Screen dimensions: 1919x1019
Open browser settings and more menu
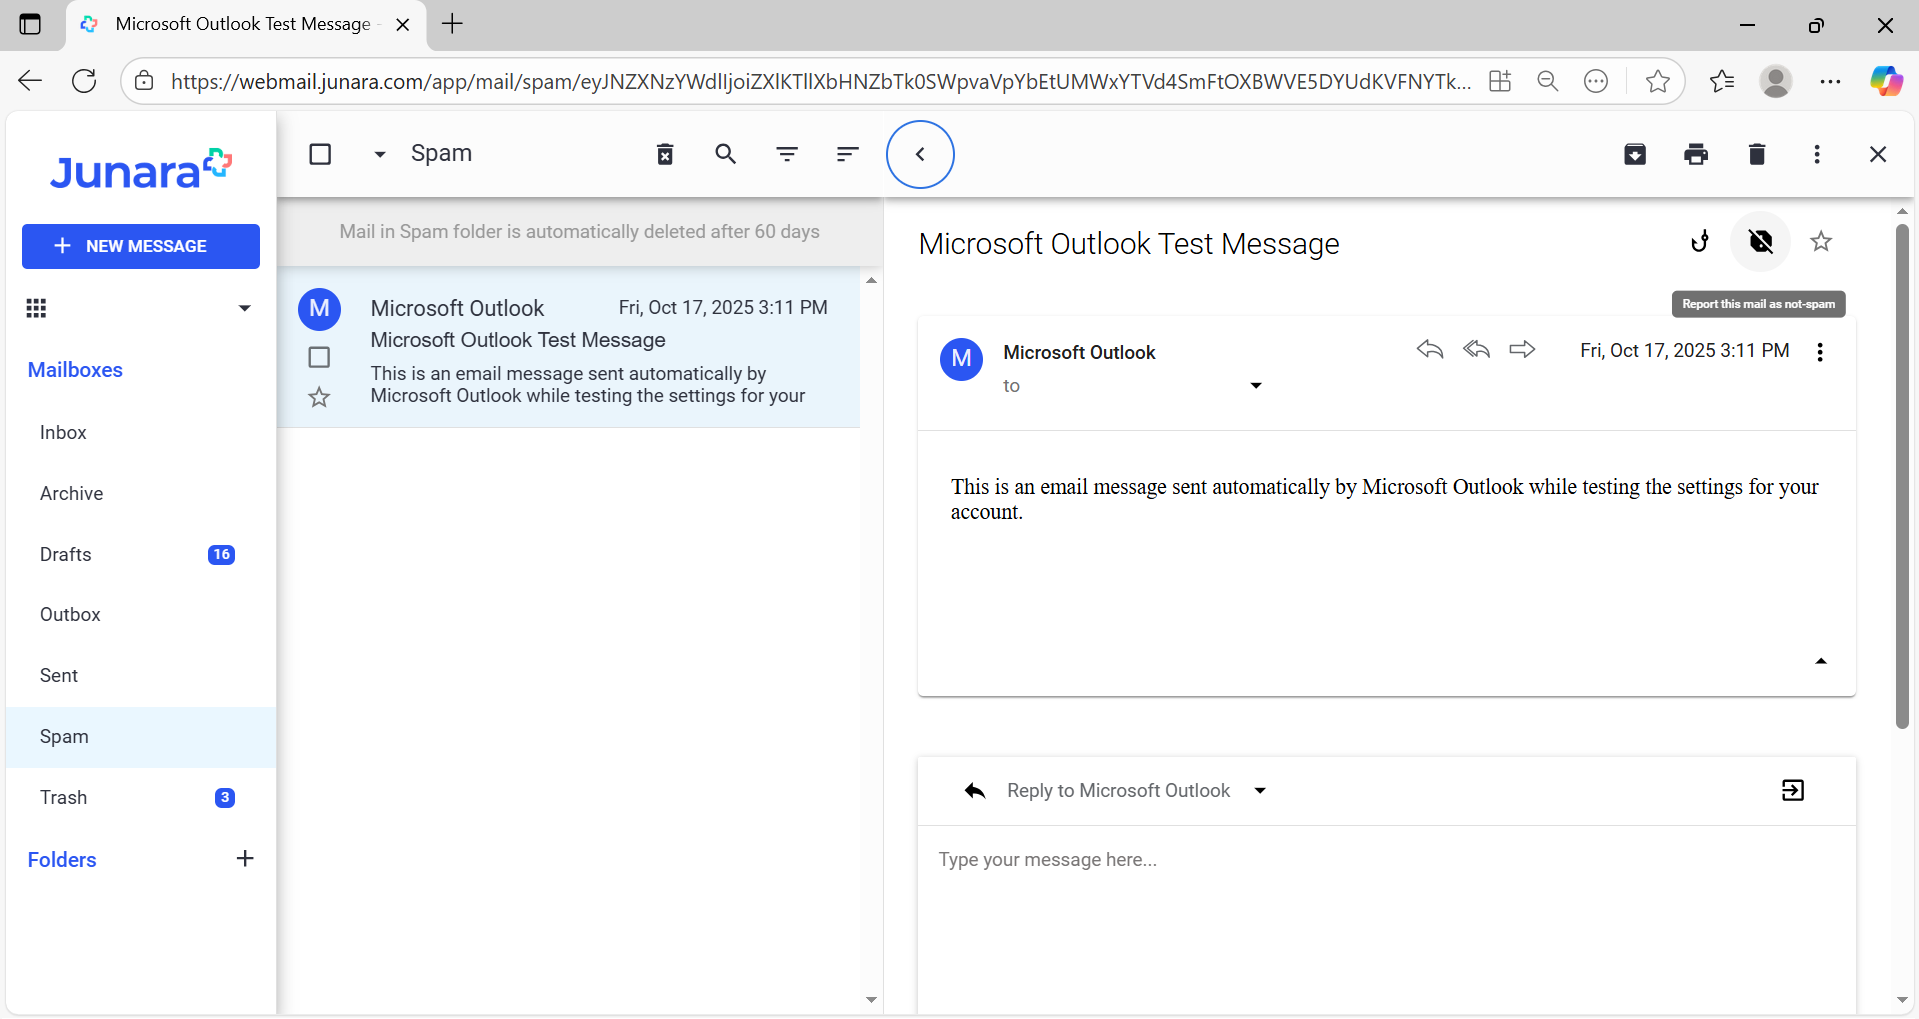tap(1831, 81)
